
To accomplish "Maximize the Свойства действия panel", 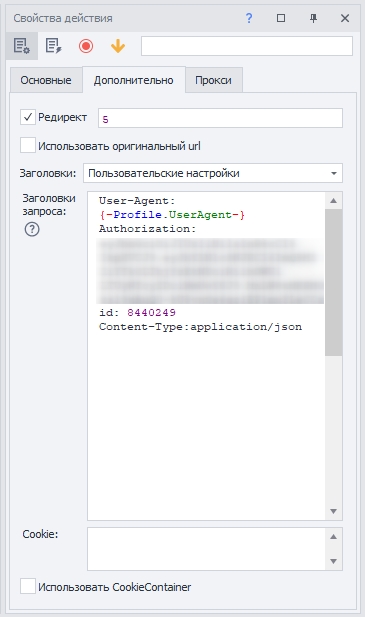I will [x=281, y=18].
